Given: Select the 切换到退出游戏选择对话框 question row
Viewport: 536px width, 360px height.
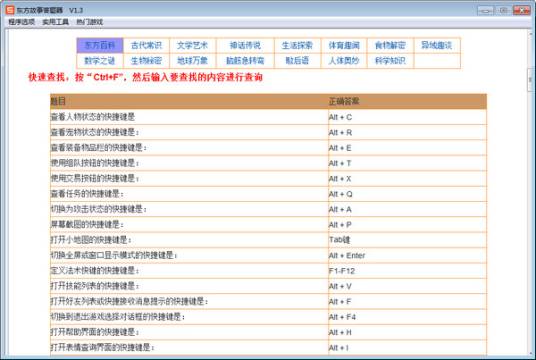Looking at the screenshot, I should [189, 317].
